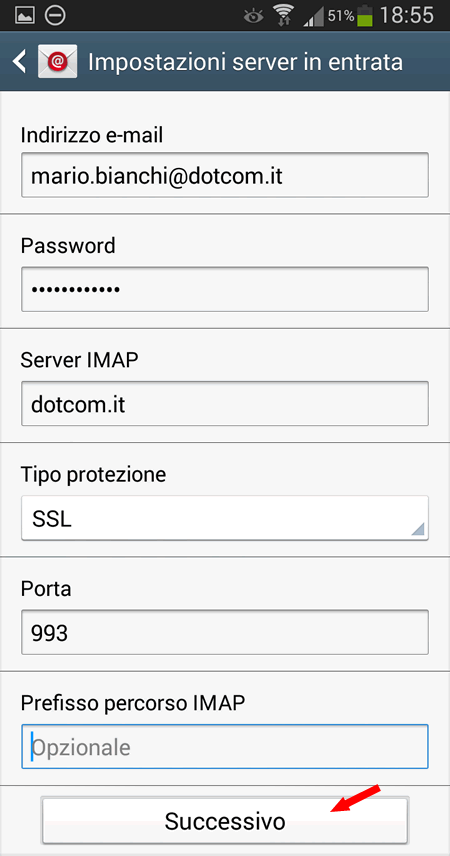The width and height of the screenshot is (450, 856).
Task: Tap the back arrow in header
Action: point(20,62)
